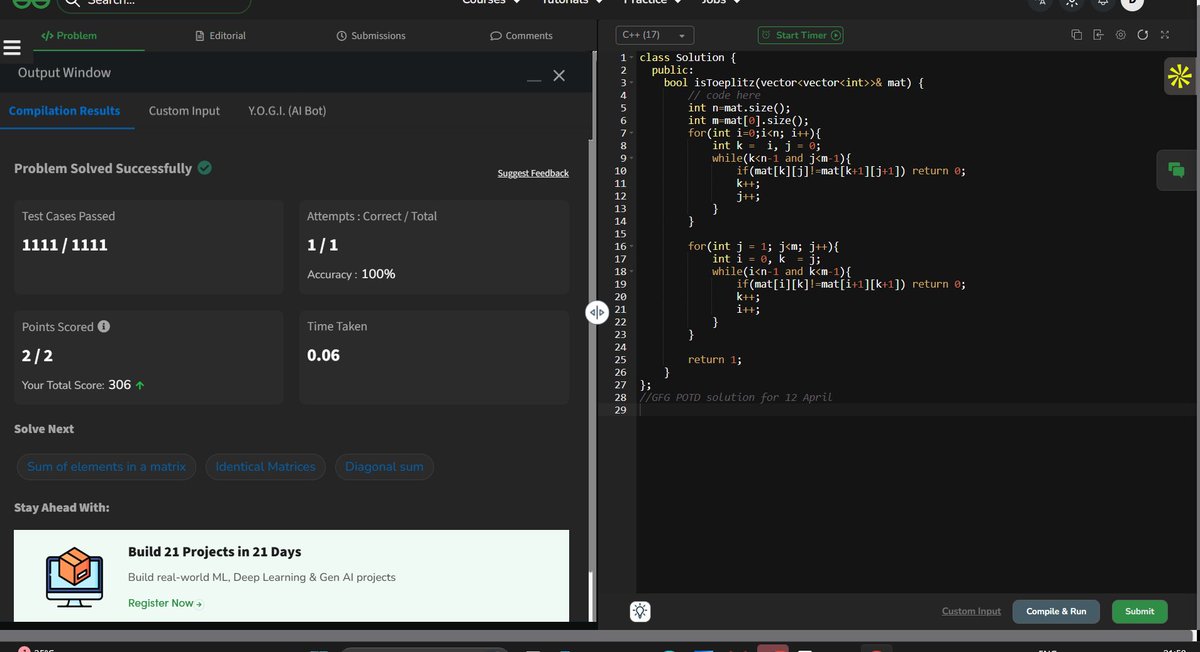Start the timer button
1200x652 pixels.
(800, 35)
